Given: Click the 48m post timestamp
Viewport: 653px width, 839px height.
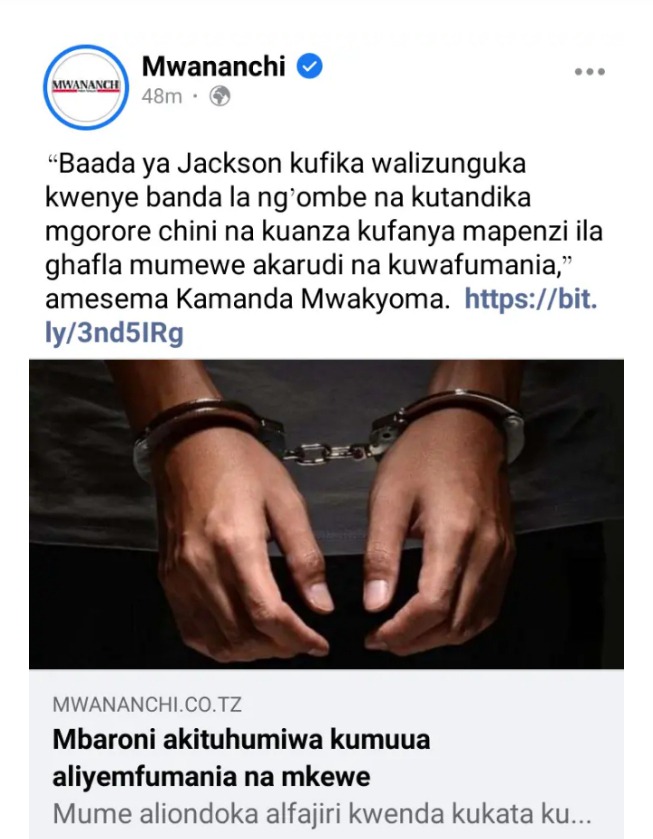Looking at the screenshot, I should click(162, 97).
